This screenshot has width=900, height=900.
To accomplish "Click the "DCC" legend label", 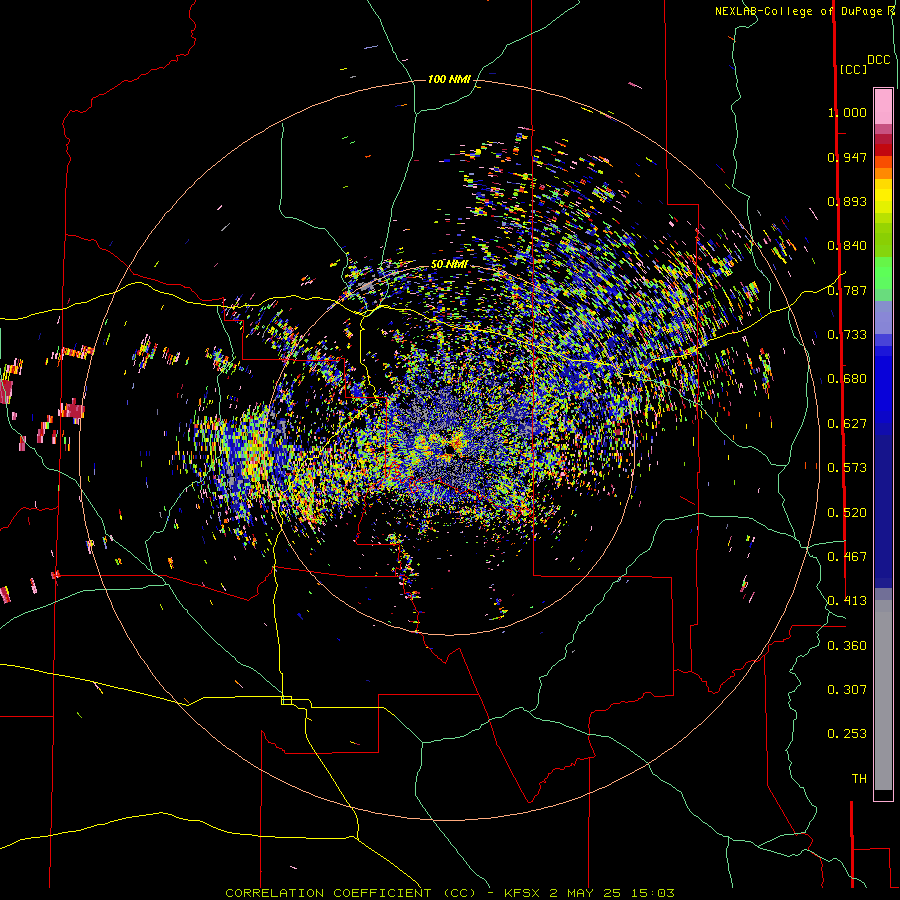I will tap(879, 60).
